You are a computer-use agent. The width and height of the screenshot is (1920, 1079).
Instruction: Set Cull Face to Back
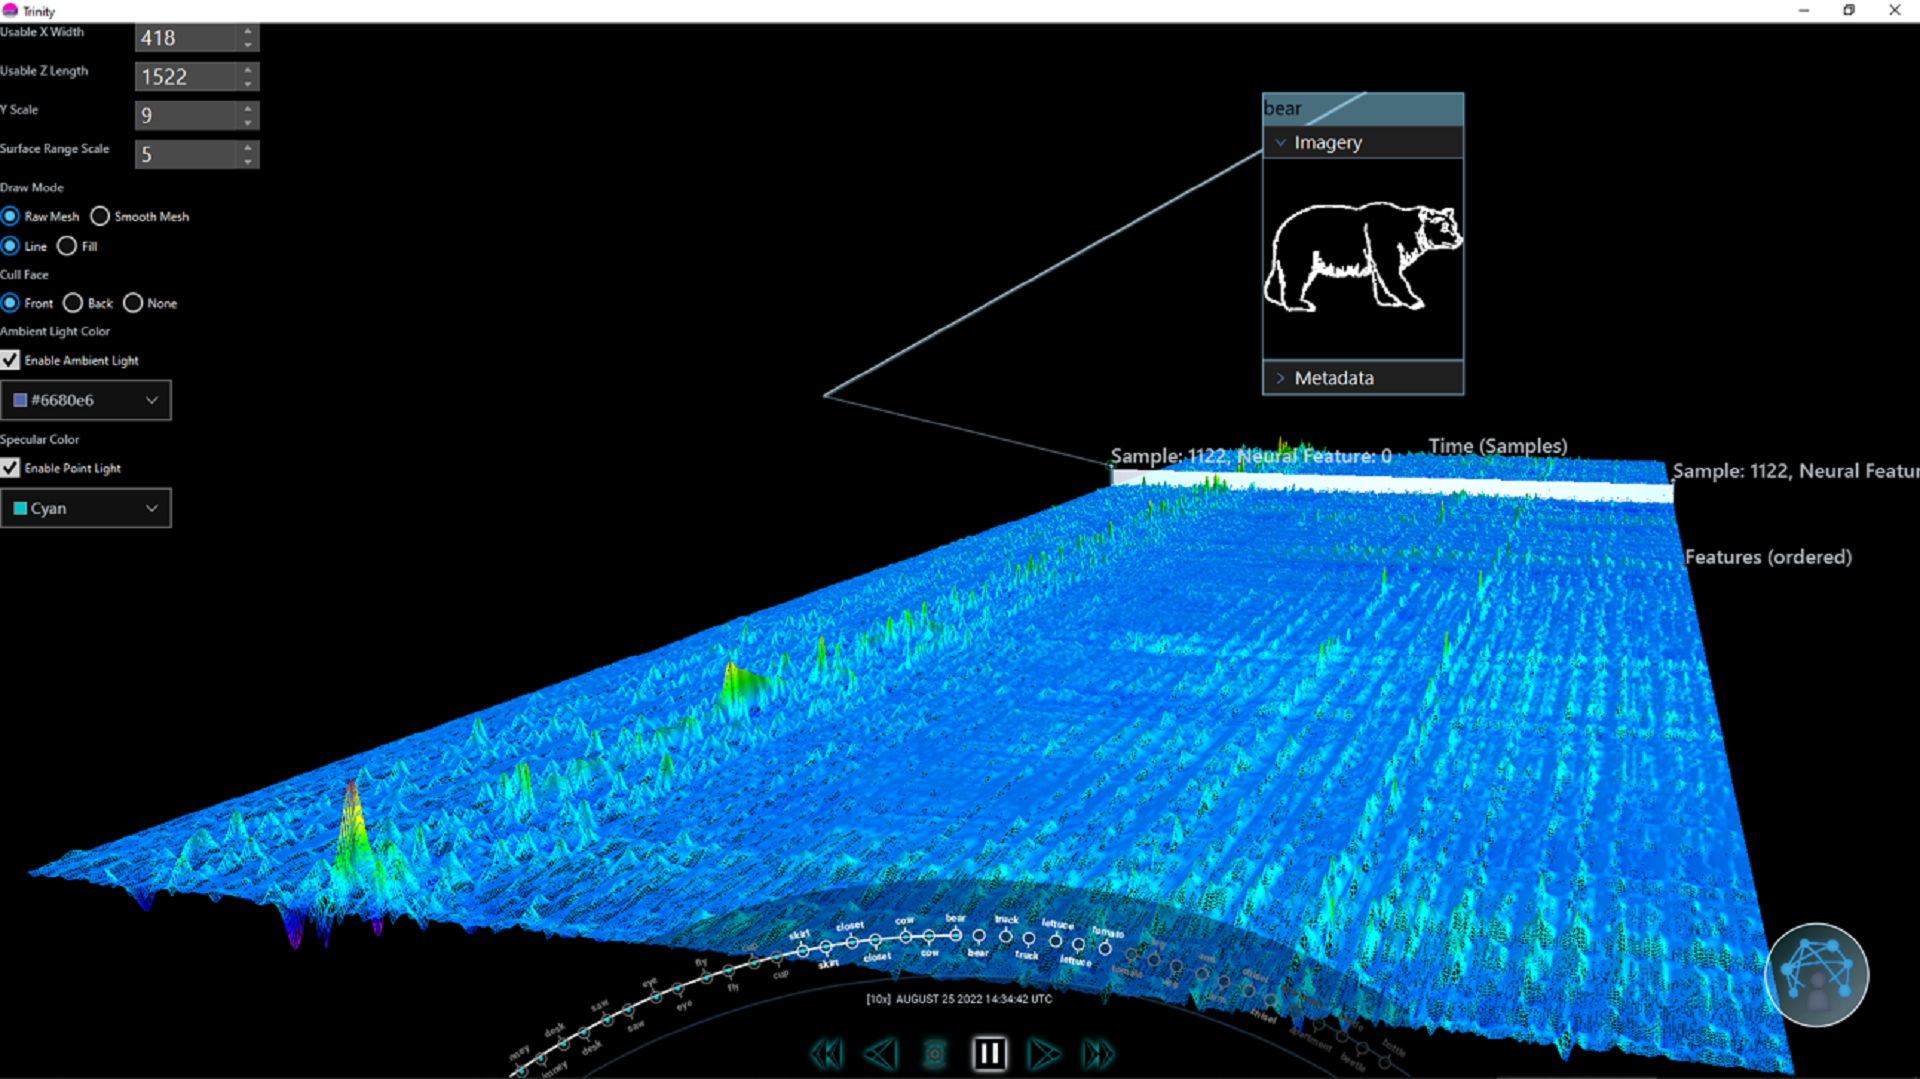click(73, 303)
